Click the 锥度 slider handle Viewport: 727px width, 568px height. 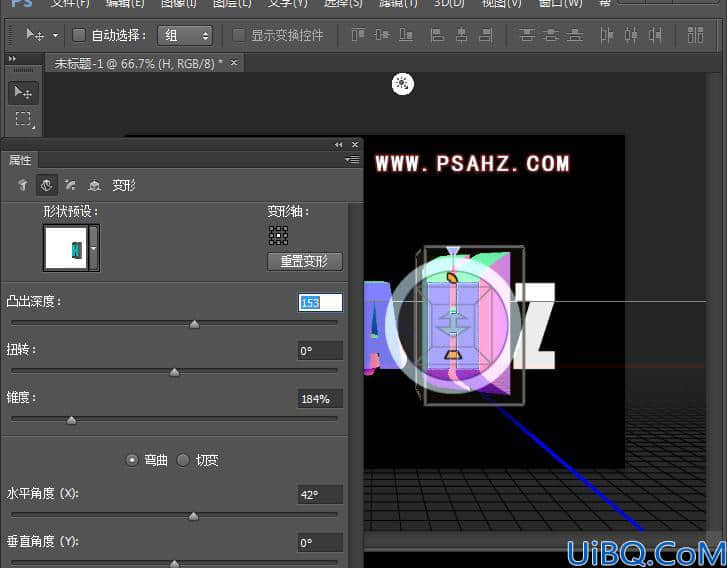[x=71, y=420]
